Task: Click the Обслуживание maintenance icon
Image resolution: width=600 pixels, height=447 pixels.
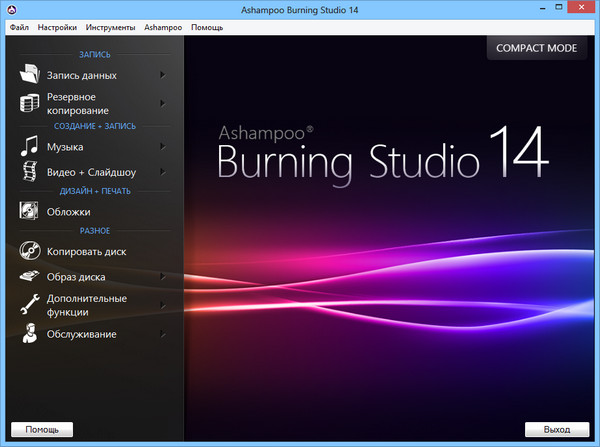Action: pos(29,334)
